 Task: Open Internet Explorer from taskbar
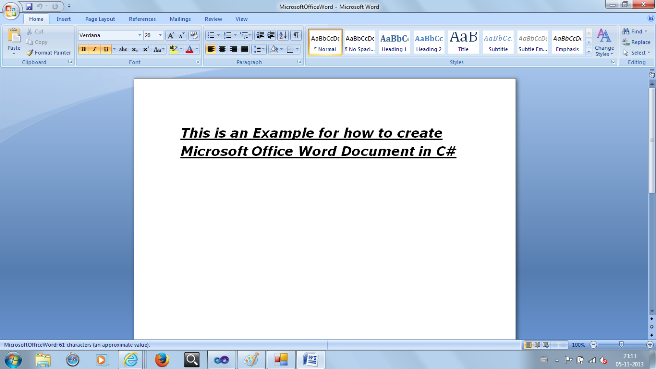tap(131, 359)
